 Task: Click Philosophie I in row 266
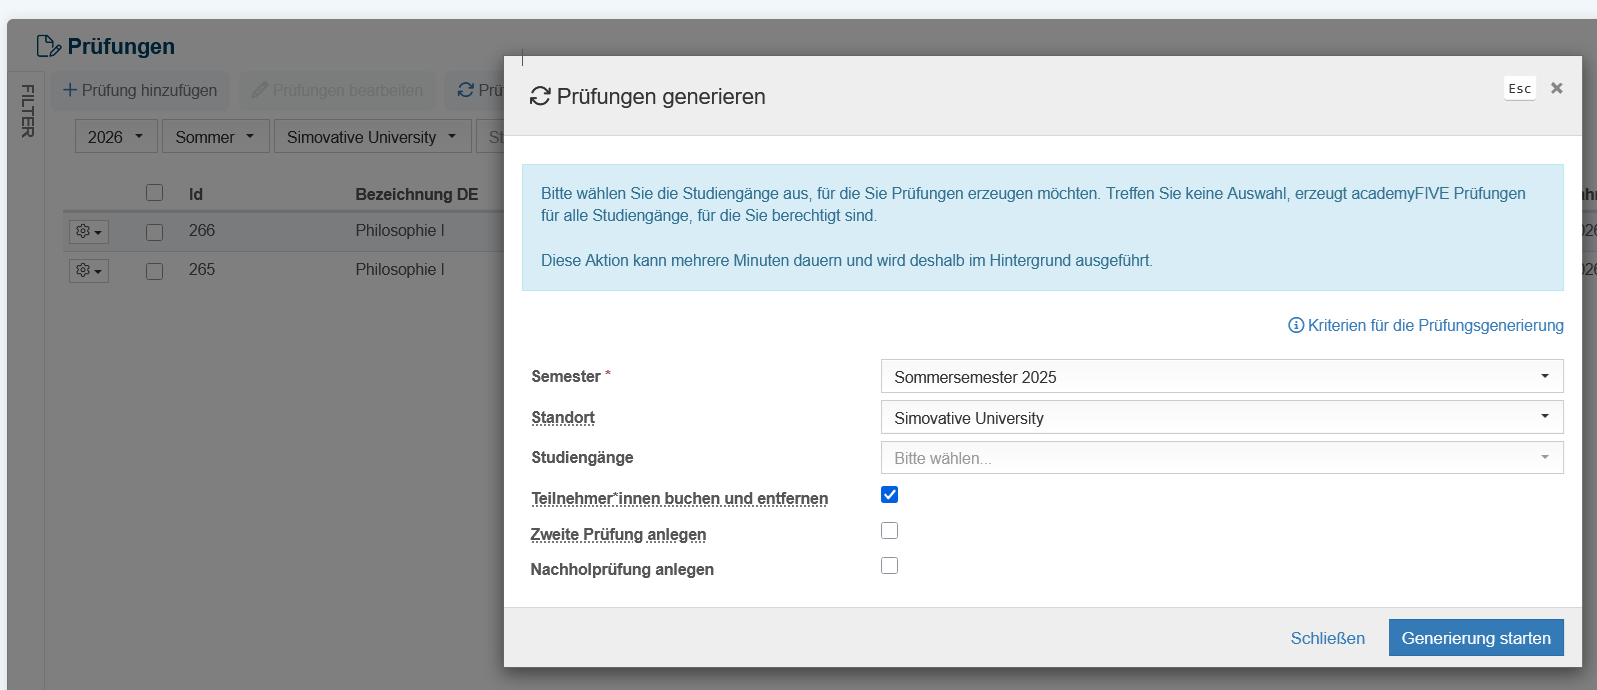tap(400, 231)
